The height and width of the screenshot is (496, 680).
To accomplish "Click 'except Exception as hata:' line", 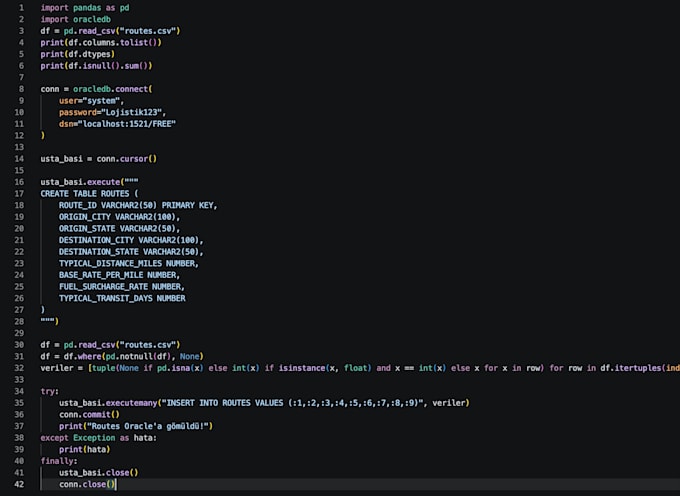I will coord(98,438).
